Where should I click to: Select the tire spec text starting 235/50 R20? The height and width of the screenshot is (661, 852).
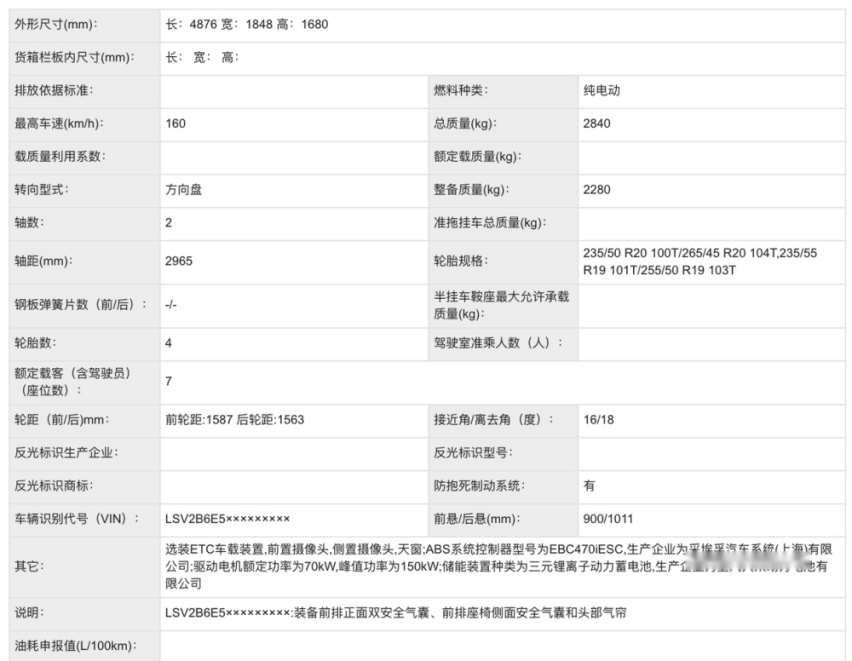(x=700, y=261)
